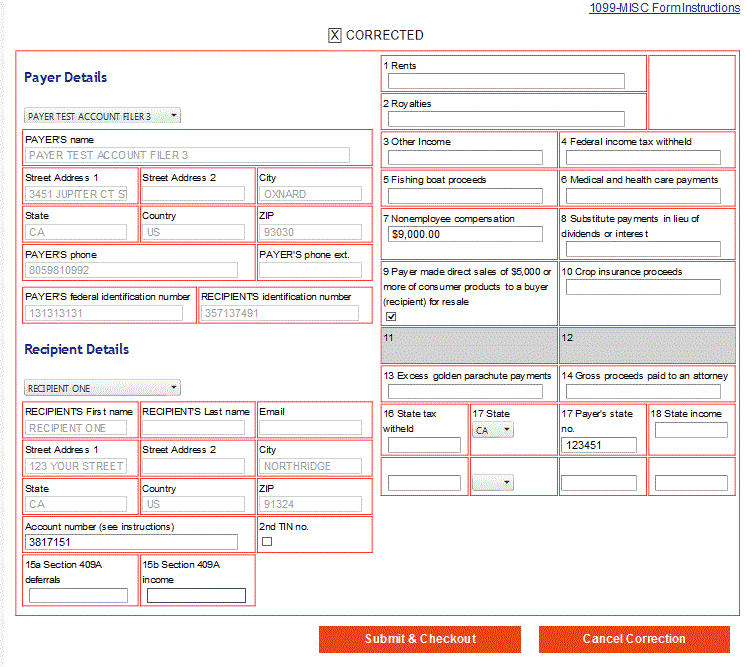This screenshot has width=747, height=667.
Task: Click the PAYER'S name field
Action: (187, 155)
